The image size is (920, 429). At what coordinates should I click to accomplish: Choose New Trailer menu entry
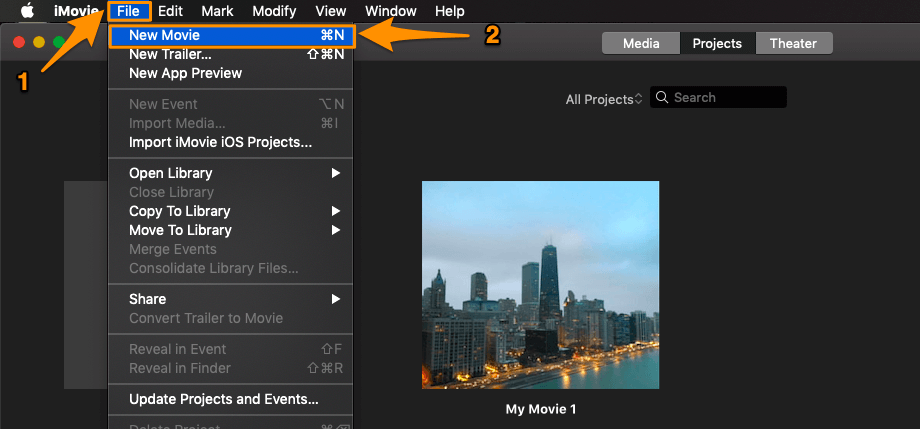pos(170,54)
